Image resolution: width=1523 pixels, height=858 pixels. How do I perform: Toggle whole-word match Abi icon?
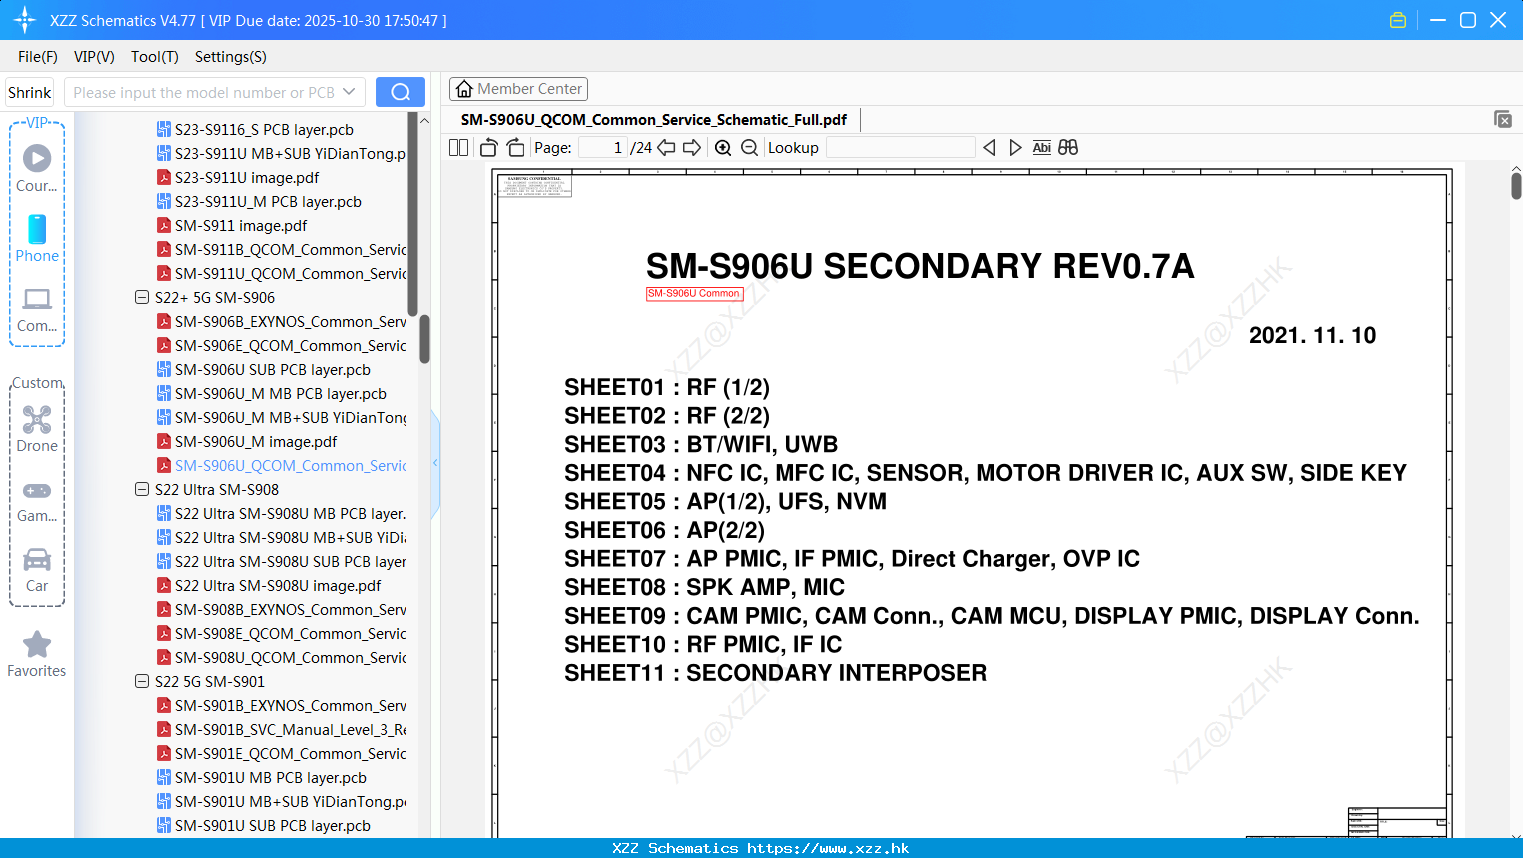1042,148
